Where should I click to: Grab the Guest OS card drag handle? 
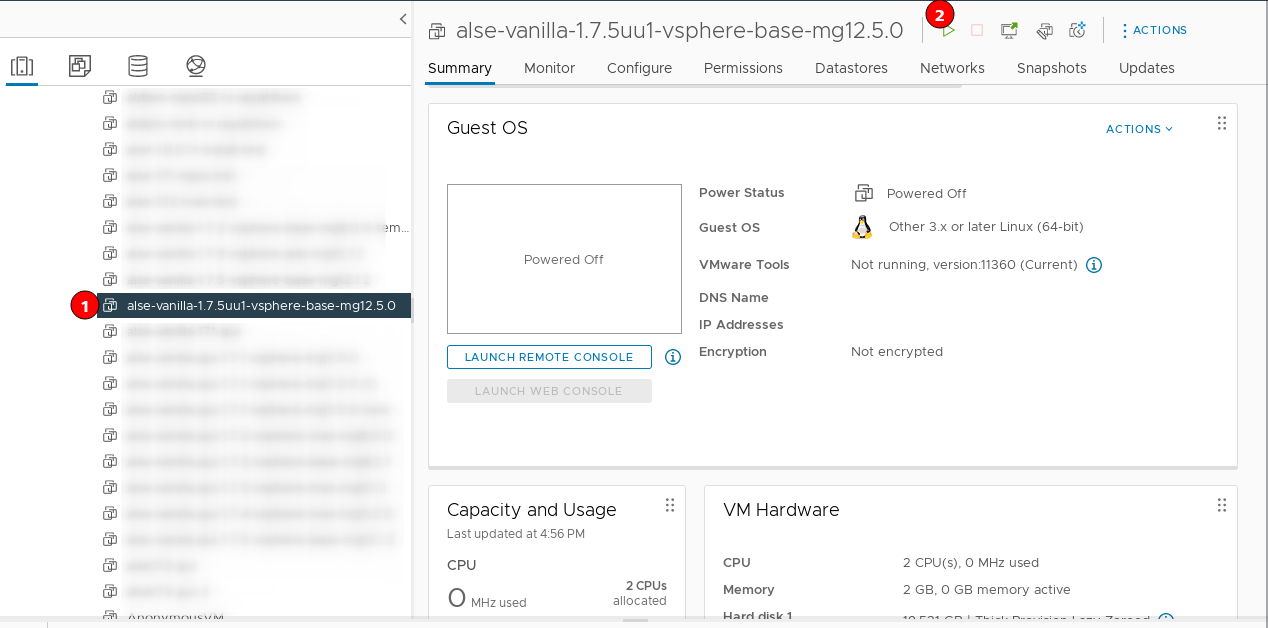pyautogui.click(x=1221, y=123)
